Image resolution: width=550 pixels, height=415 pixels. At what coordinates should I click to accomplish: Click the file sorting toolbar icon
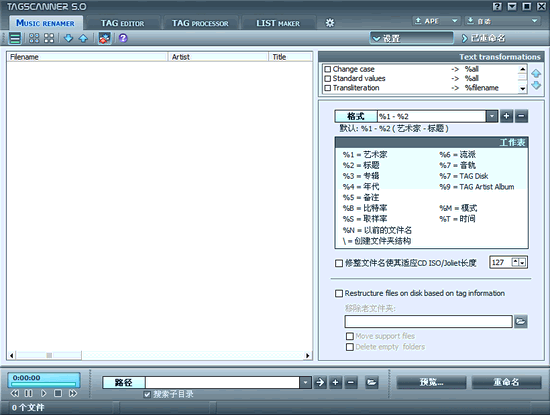(x=104, y=38)
